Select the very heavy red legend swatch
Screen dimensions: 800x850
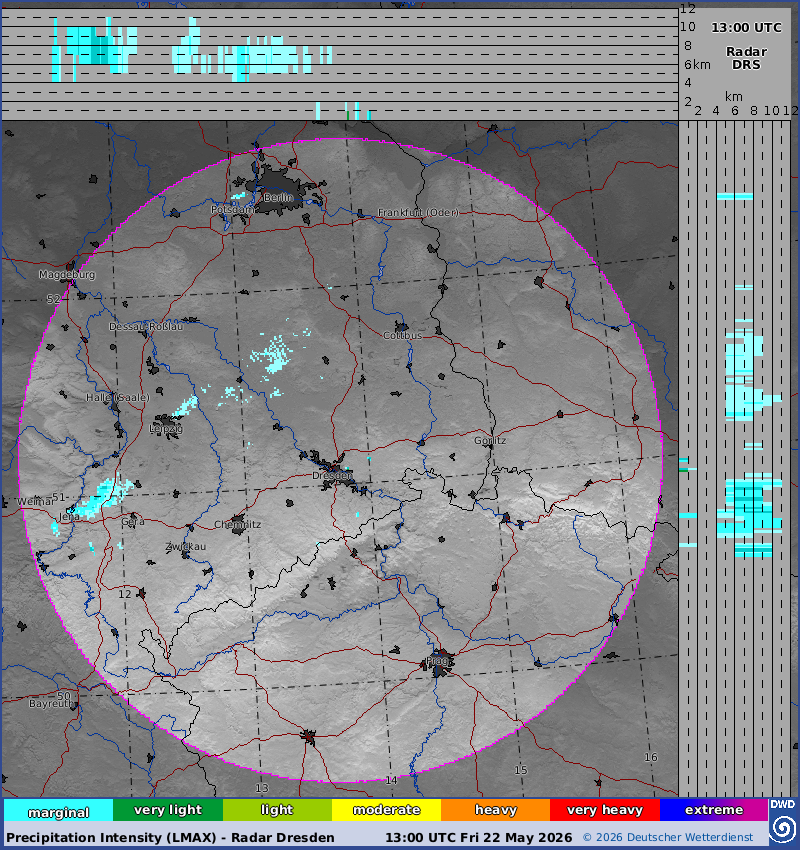605,810
